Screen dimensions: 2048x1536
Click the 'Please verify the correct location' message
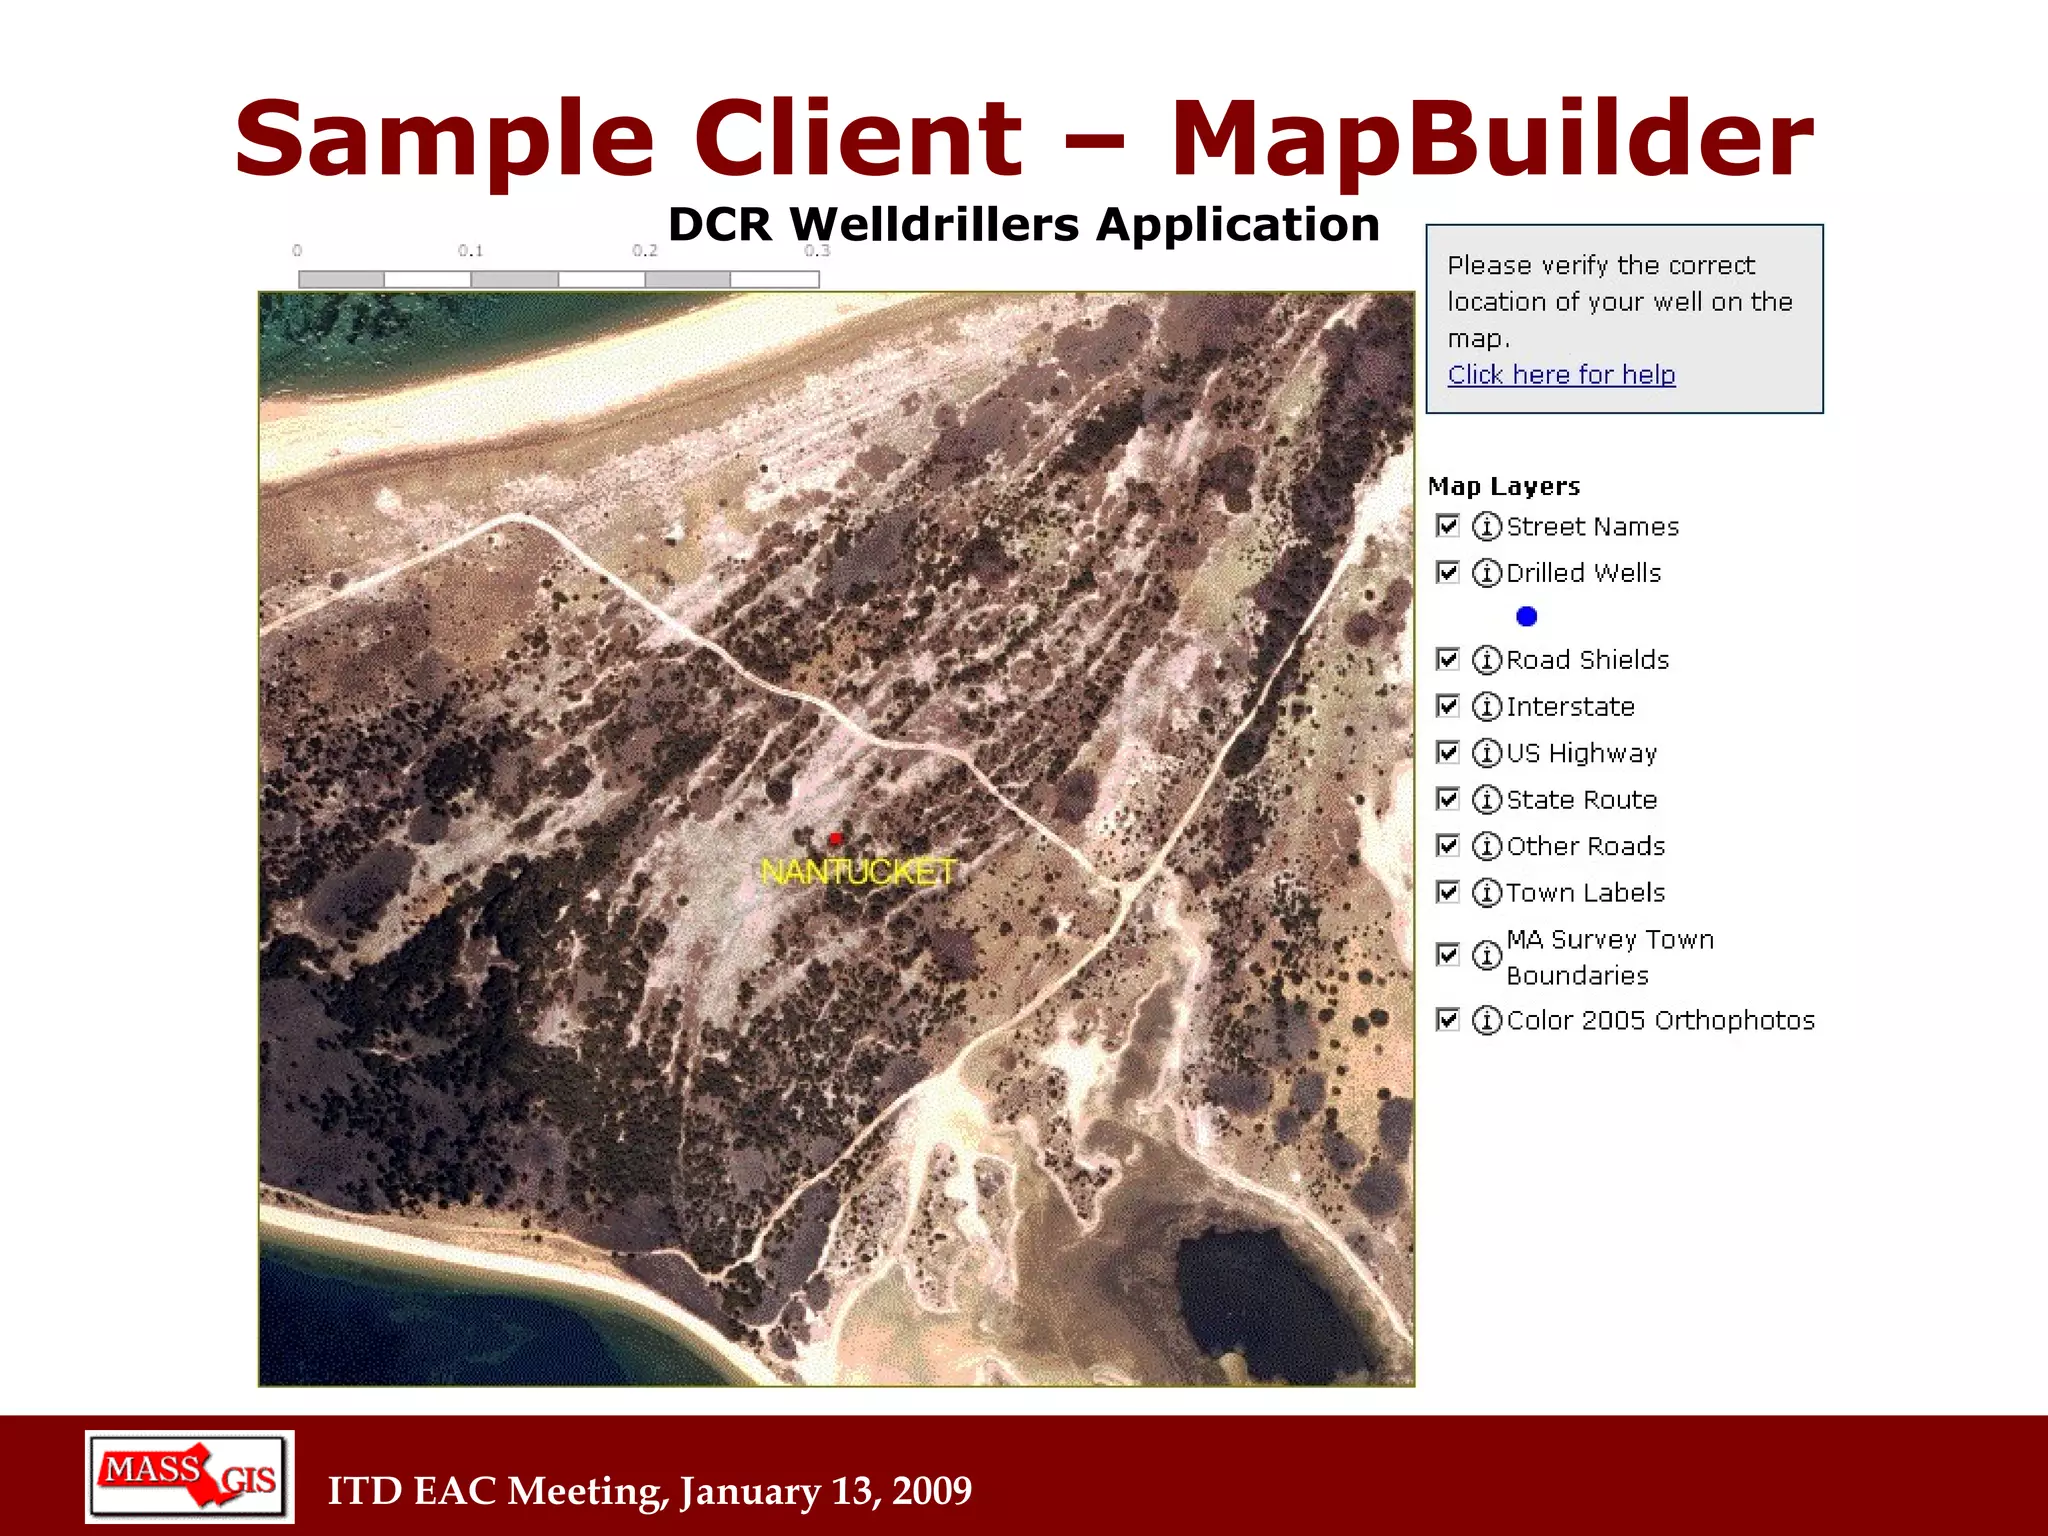[1620, 302]
